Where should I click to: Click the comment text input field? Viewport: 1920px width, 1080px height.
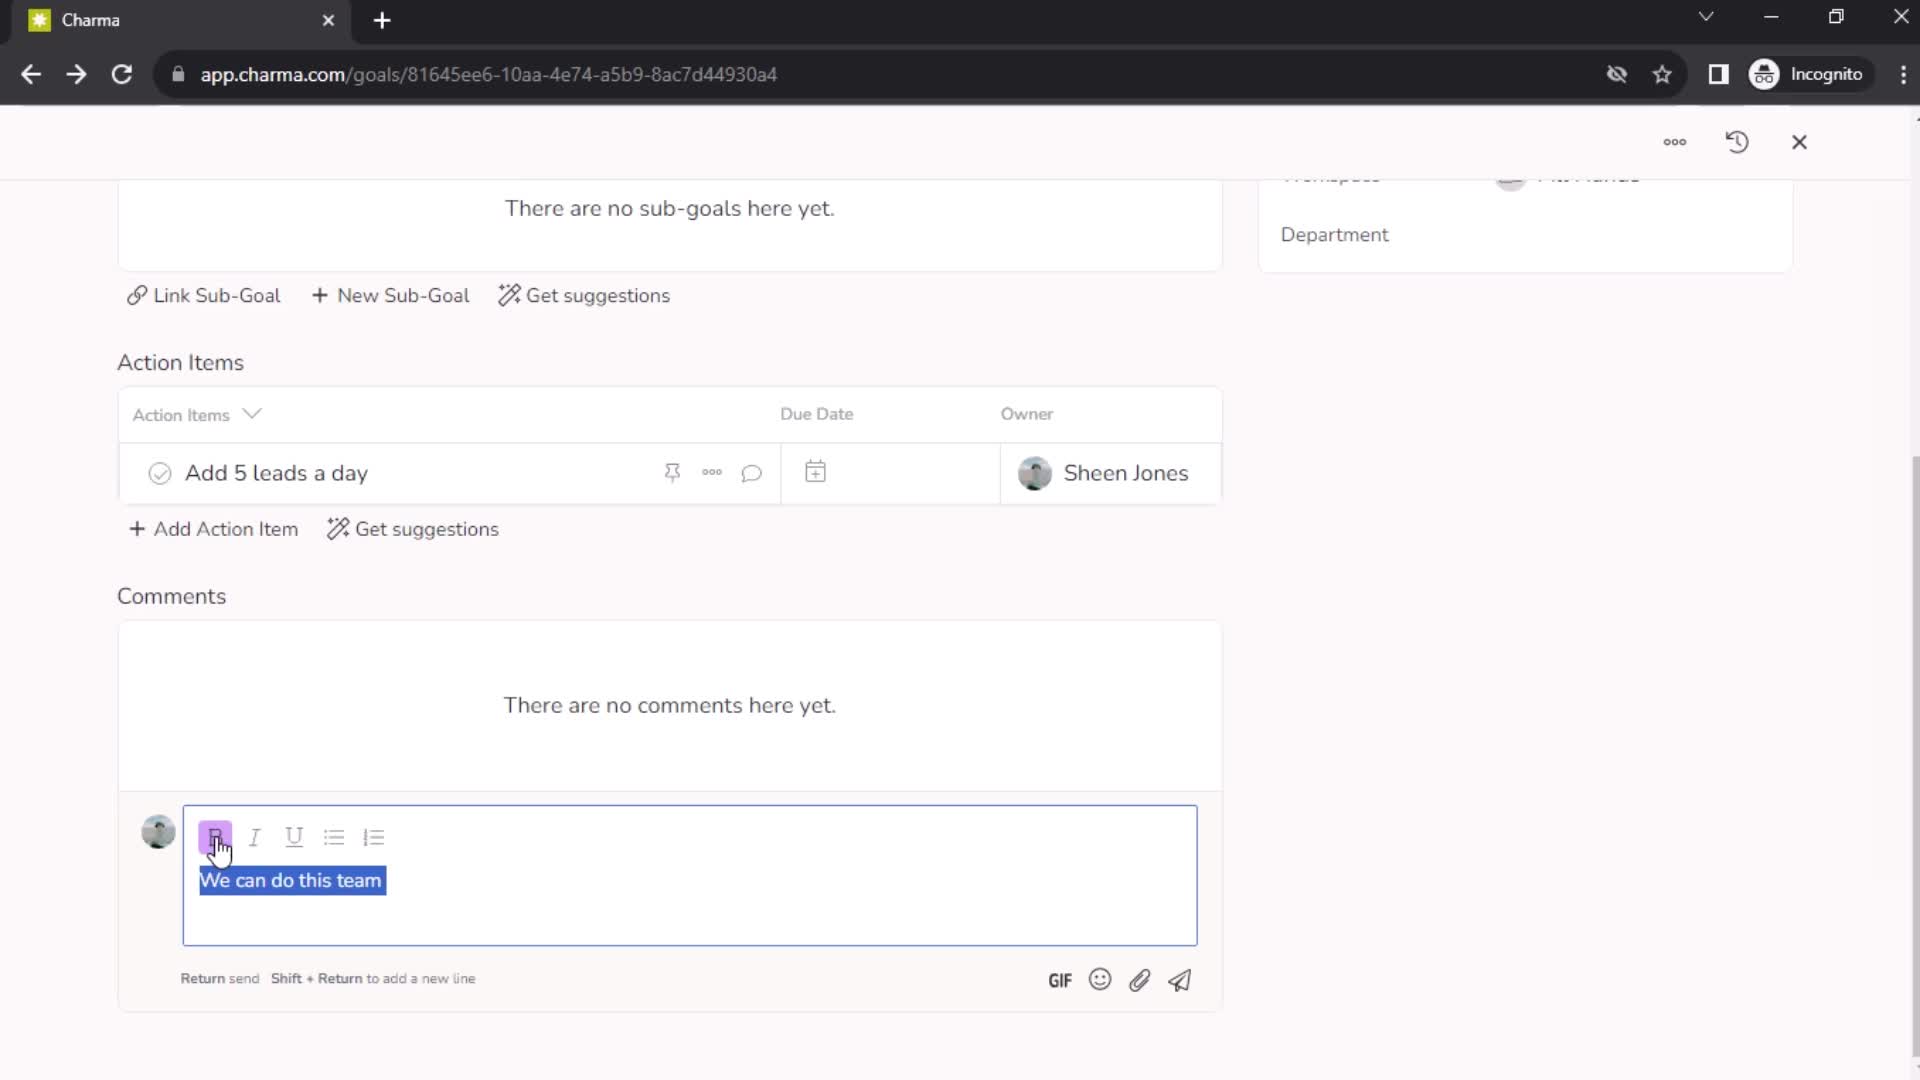point(692,880)
